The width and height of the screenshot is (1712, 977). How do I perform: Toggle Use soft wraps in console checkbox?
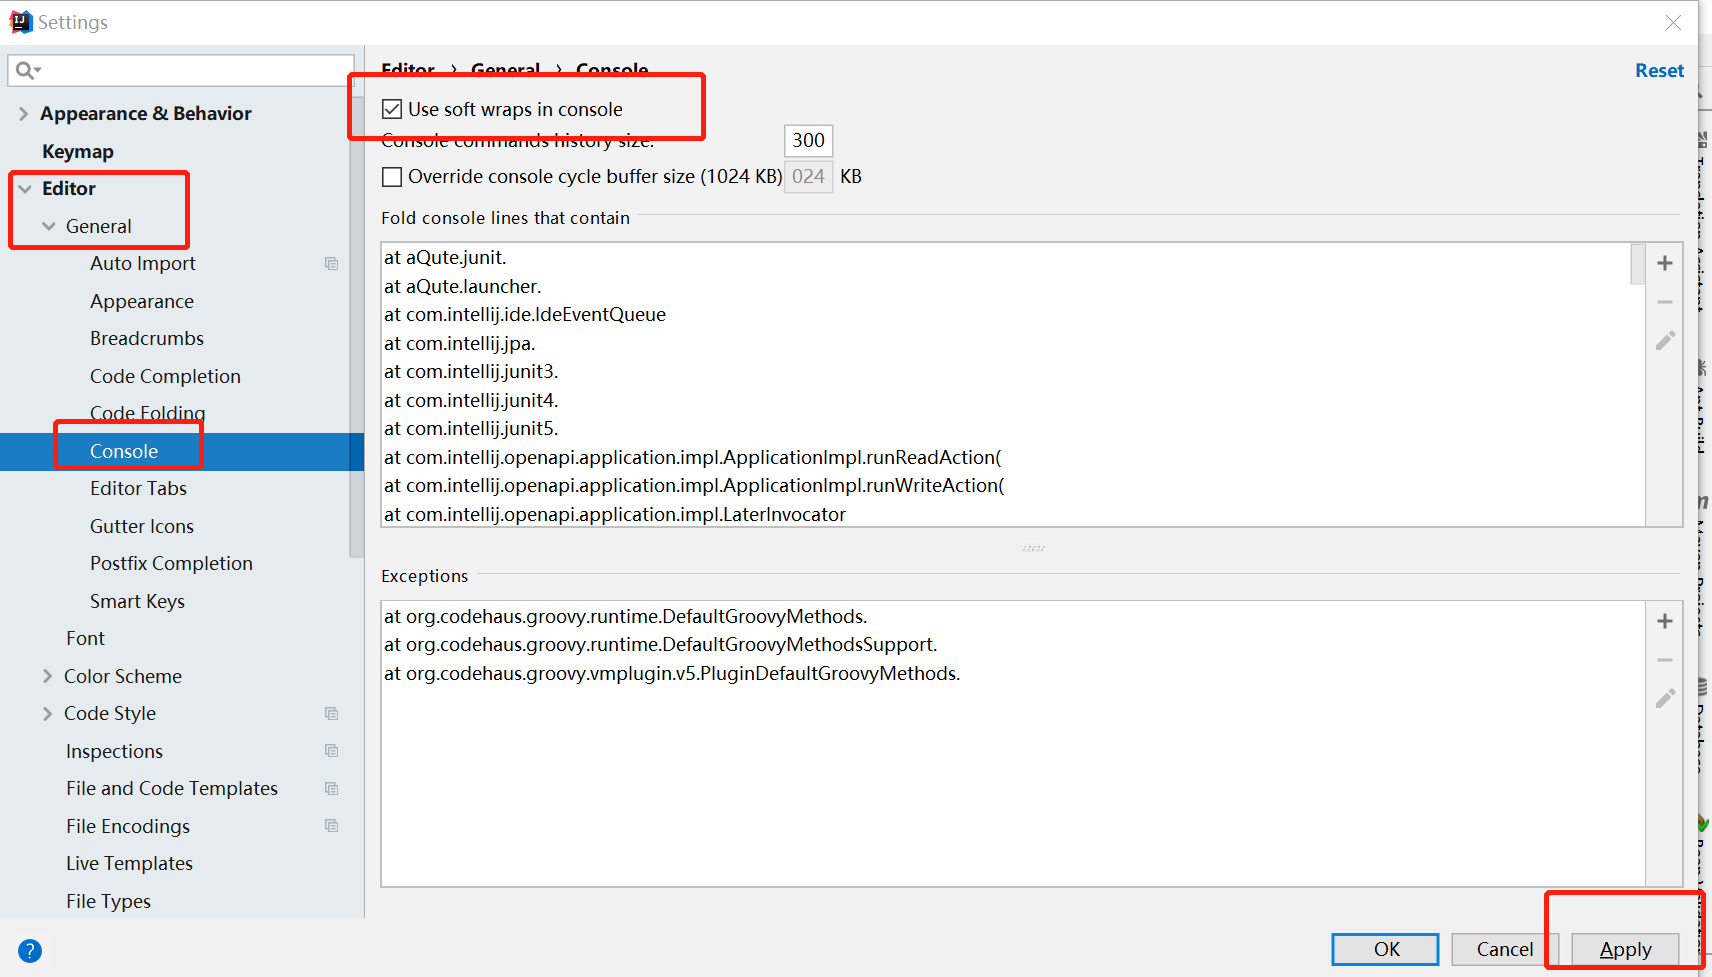392,109
